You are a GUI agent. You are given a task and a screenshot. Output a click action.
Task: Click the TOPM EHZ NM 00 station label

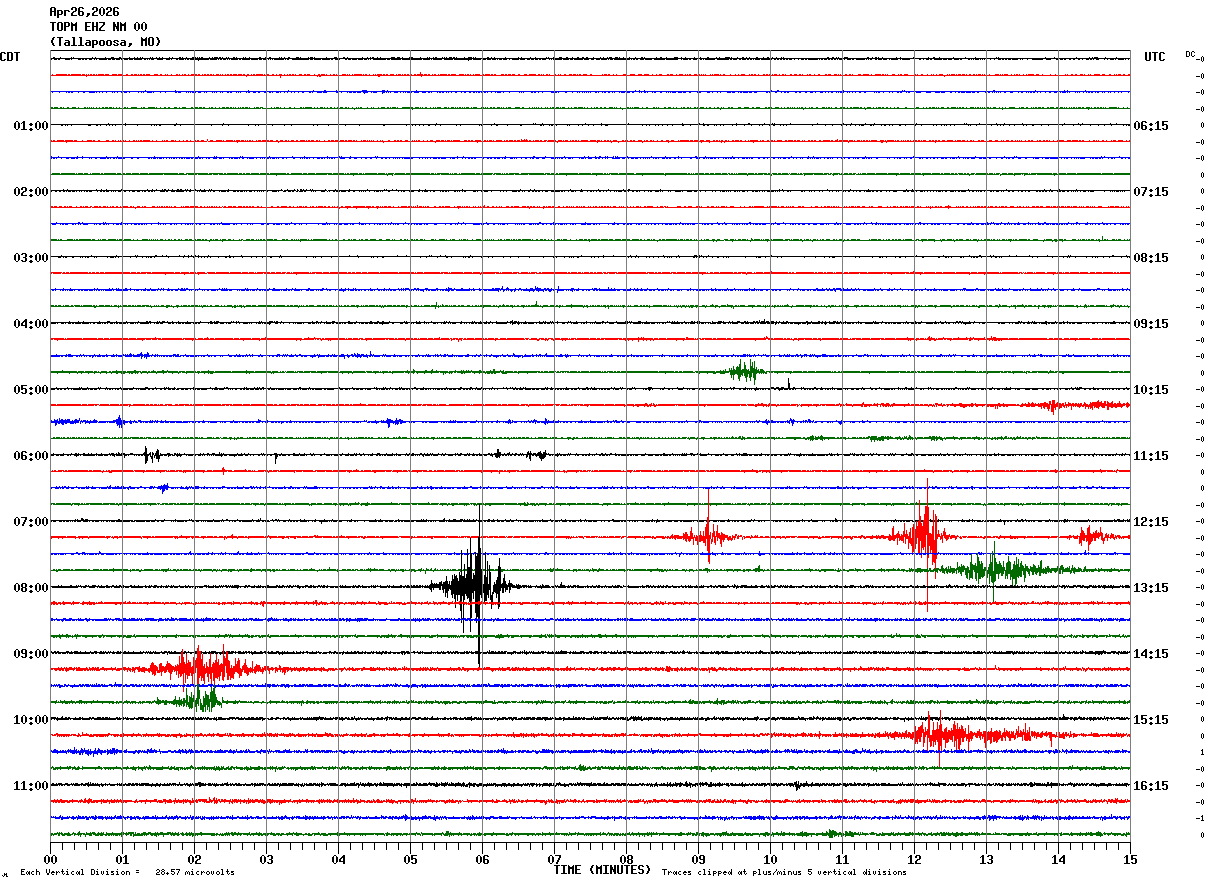(x=98, y=27)
